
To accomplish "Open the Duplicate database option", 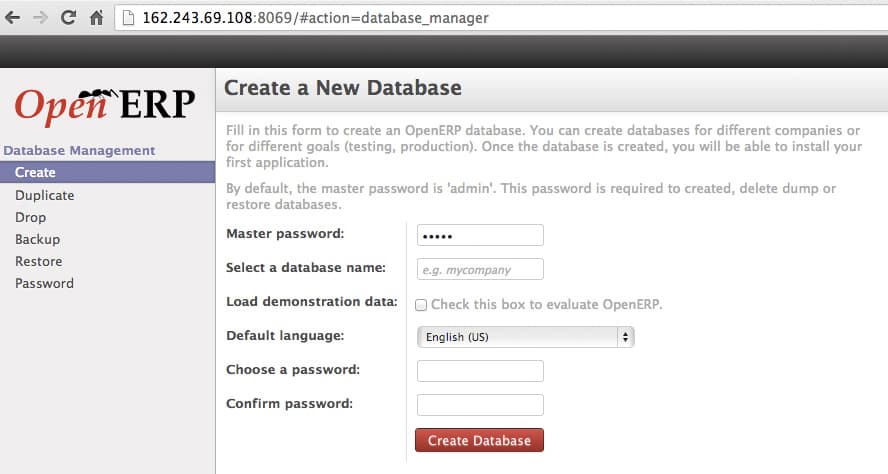I will point(45,195).
